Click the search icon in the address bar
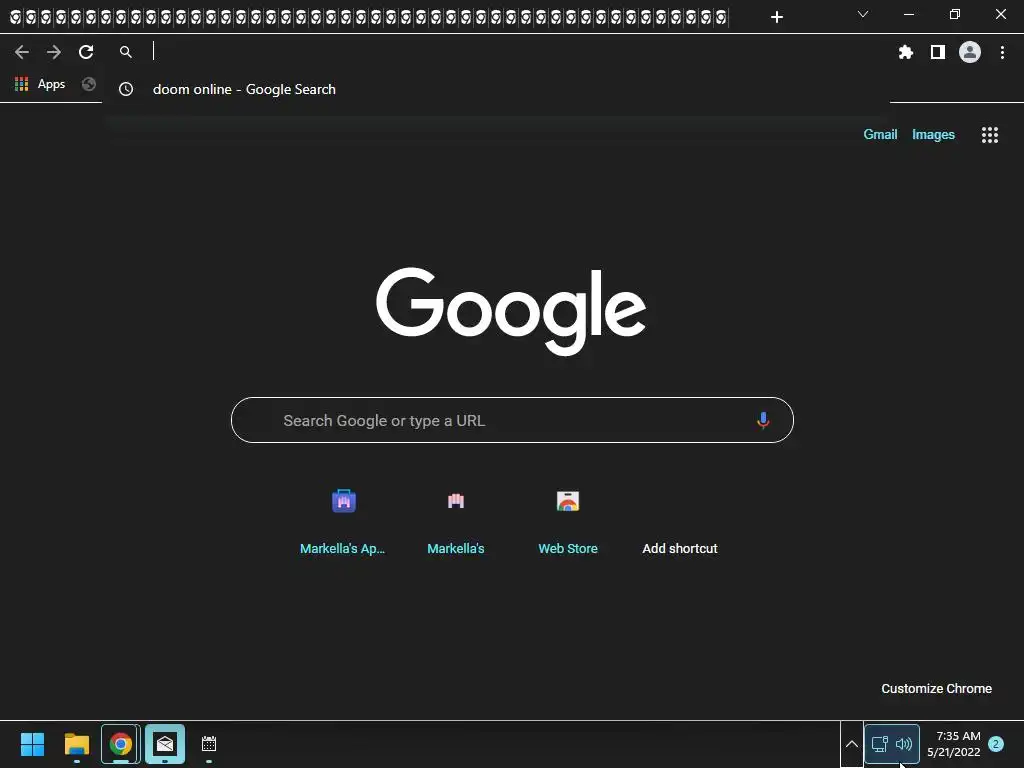Screen dimensions: 1024x768 tap(126, 52)
